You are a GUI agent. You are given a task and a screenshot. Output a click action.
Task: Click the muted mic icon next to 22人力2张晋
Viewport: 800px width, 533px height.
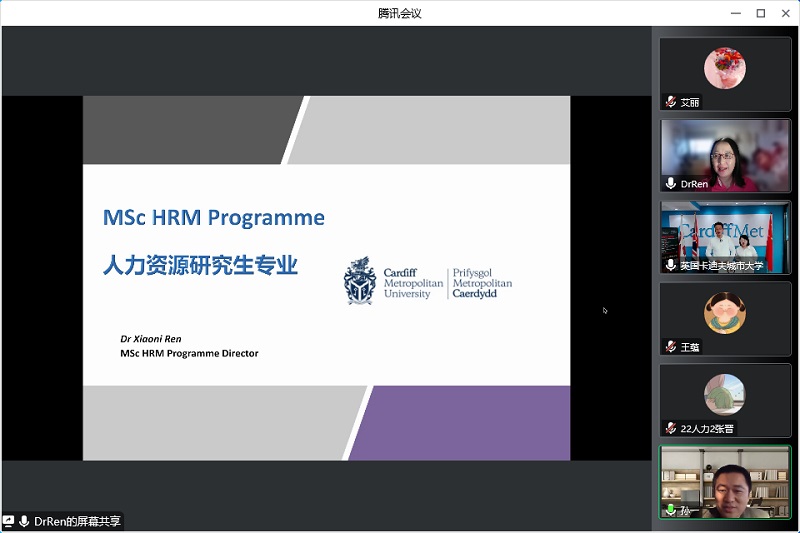[671, 428]
